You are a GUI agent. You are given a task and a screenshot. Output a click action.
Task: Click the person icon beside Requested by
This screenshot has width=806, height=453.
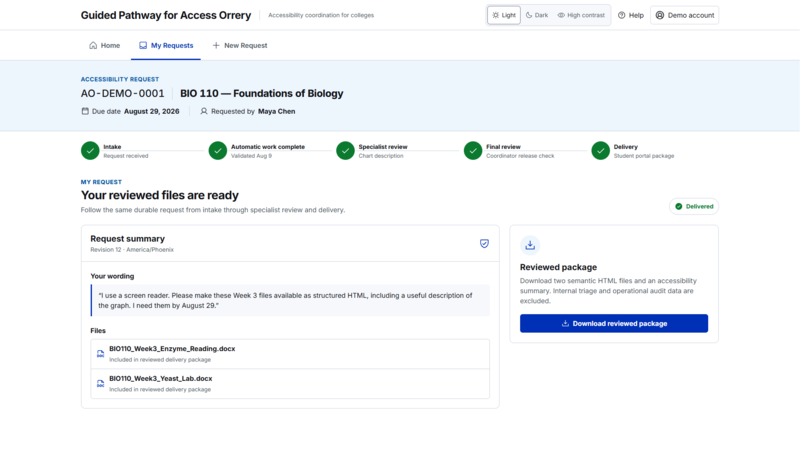coord(205,112)
